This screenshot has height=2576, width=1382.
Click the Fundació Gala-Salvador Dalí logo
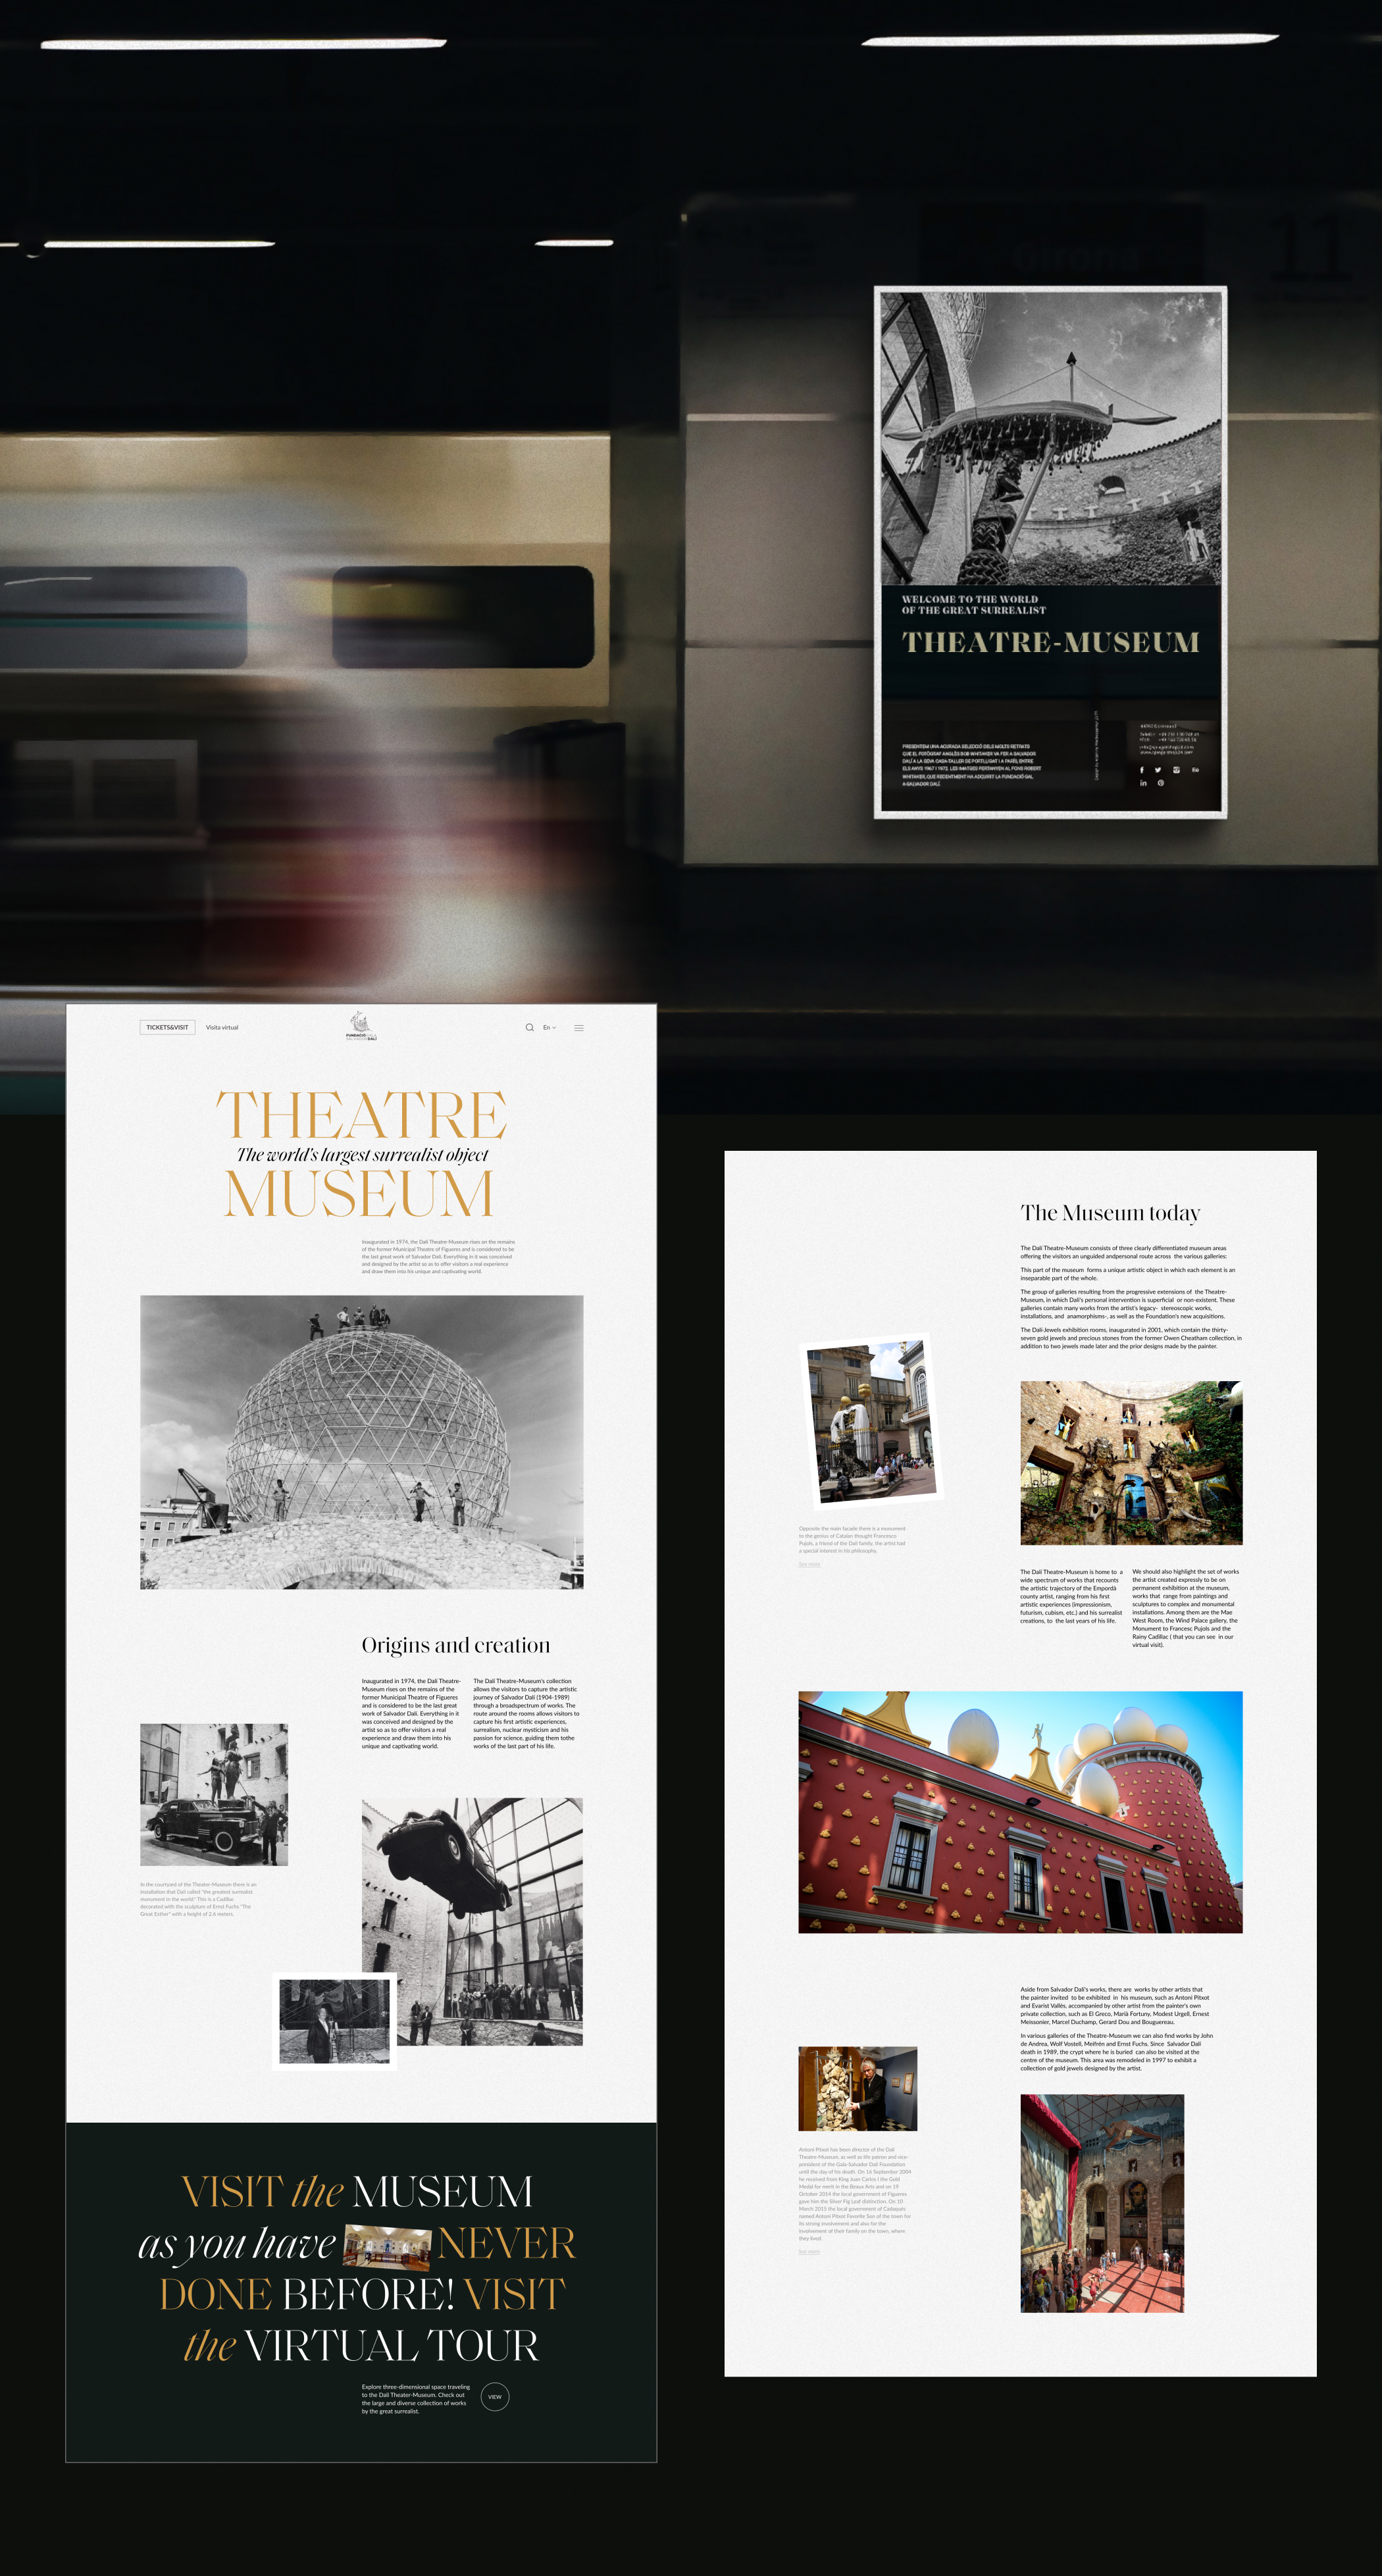tap(361, 1026)
